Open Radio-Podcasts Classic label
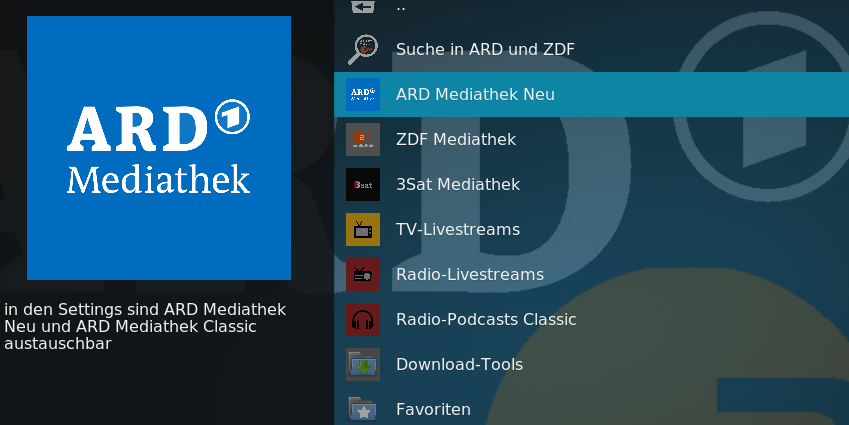The image size is (849, 425). click(486, 319)
